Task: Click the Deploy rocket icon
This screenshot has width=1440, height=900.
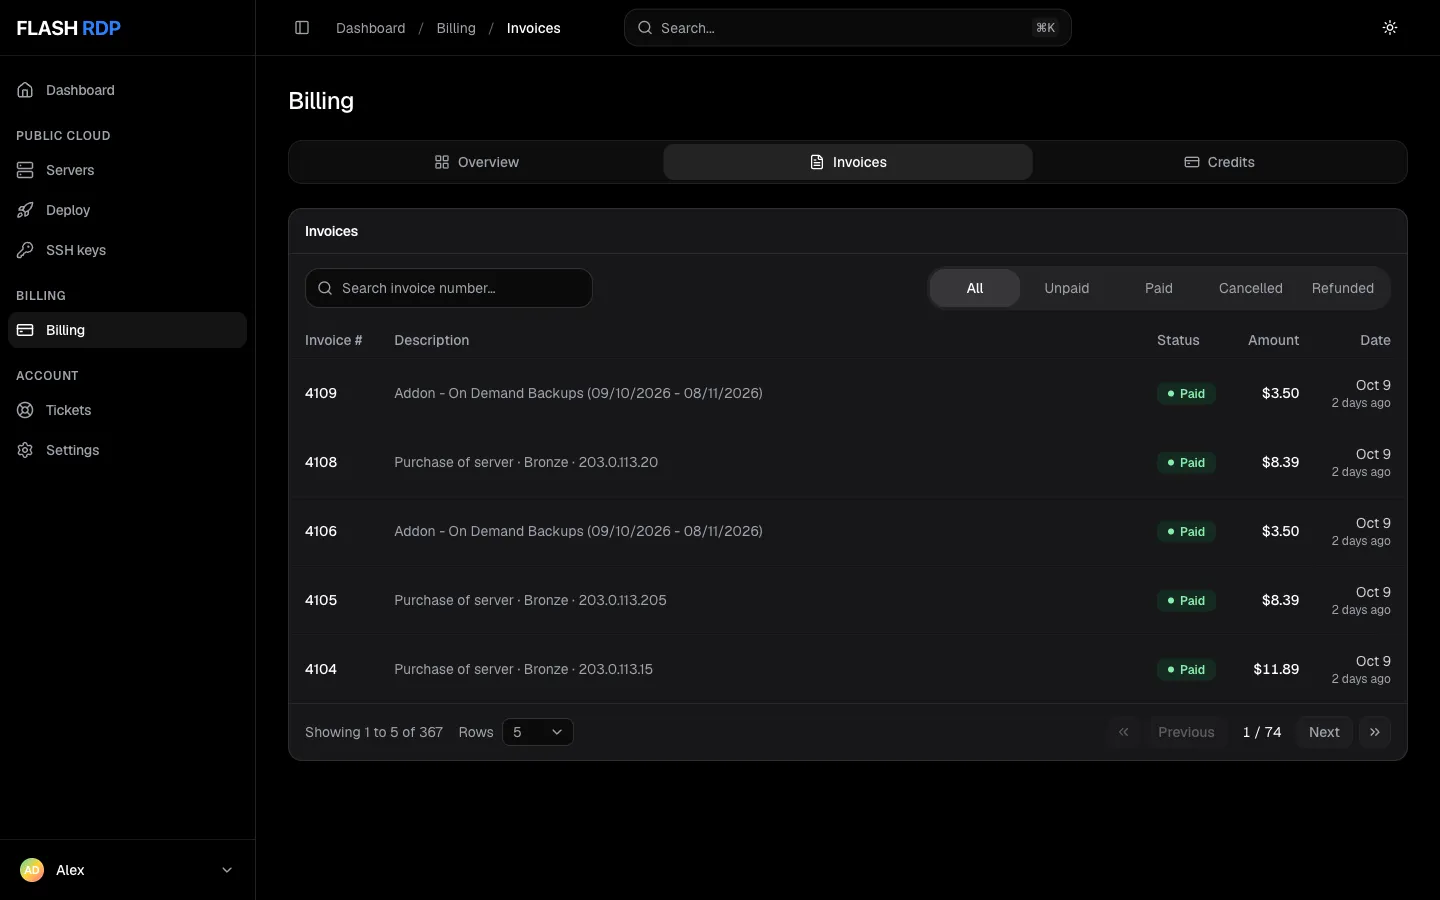Action: coord(25,210)
